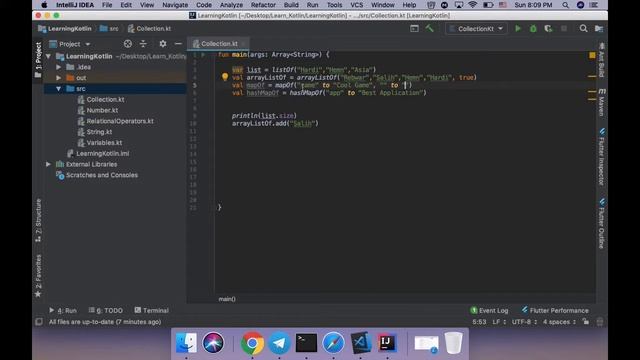The width and height of the screenshot is (640, 360).
Task: Build project with hammer icon
Action: [x=429, y=29]
